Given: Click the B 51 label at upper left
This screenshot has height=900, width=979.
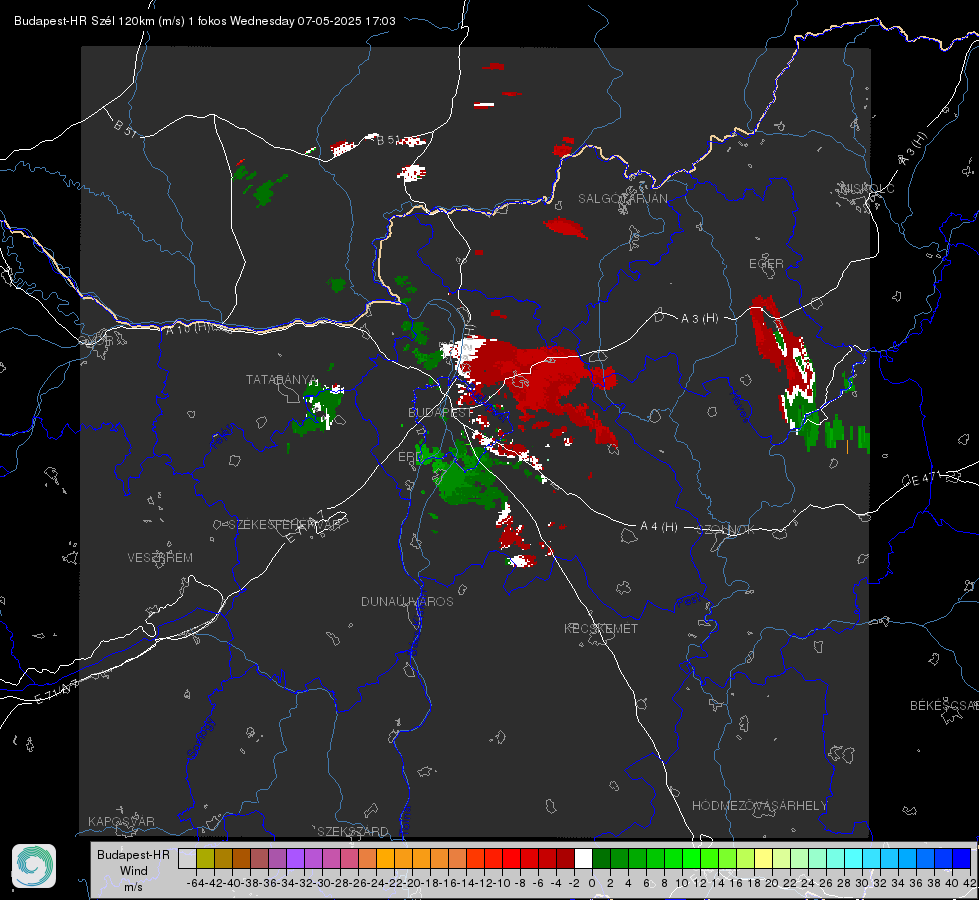Looking at the screenshot, I should coord(125,128).
